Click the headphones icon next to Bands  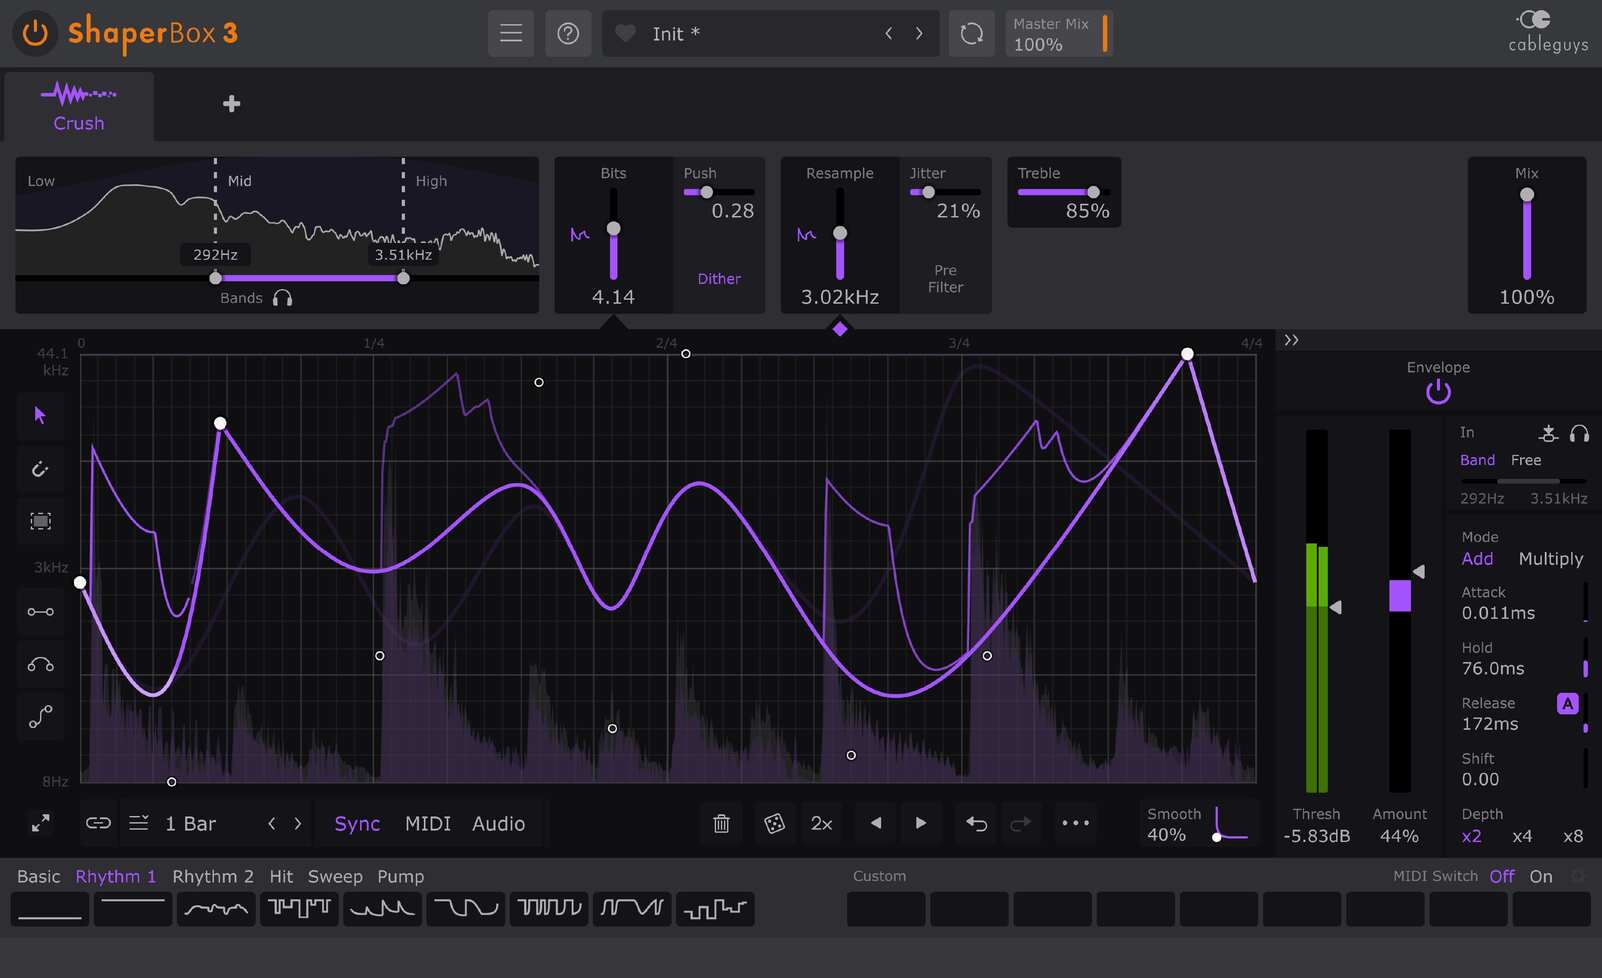283,297
